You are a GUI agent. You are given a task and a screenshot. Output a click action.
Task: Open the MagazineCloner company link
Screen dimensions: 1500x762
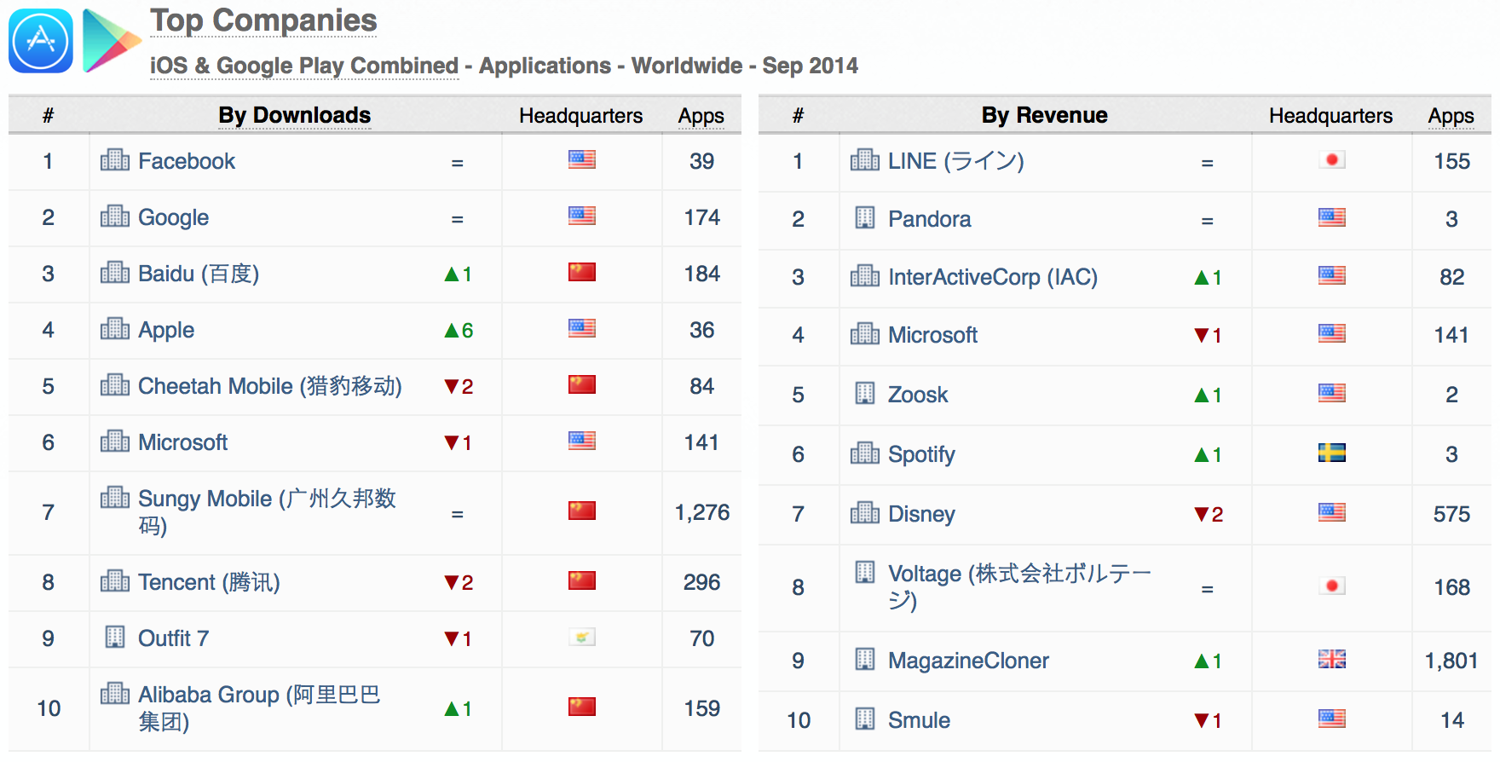click(x=969, y=661)
